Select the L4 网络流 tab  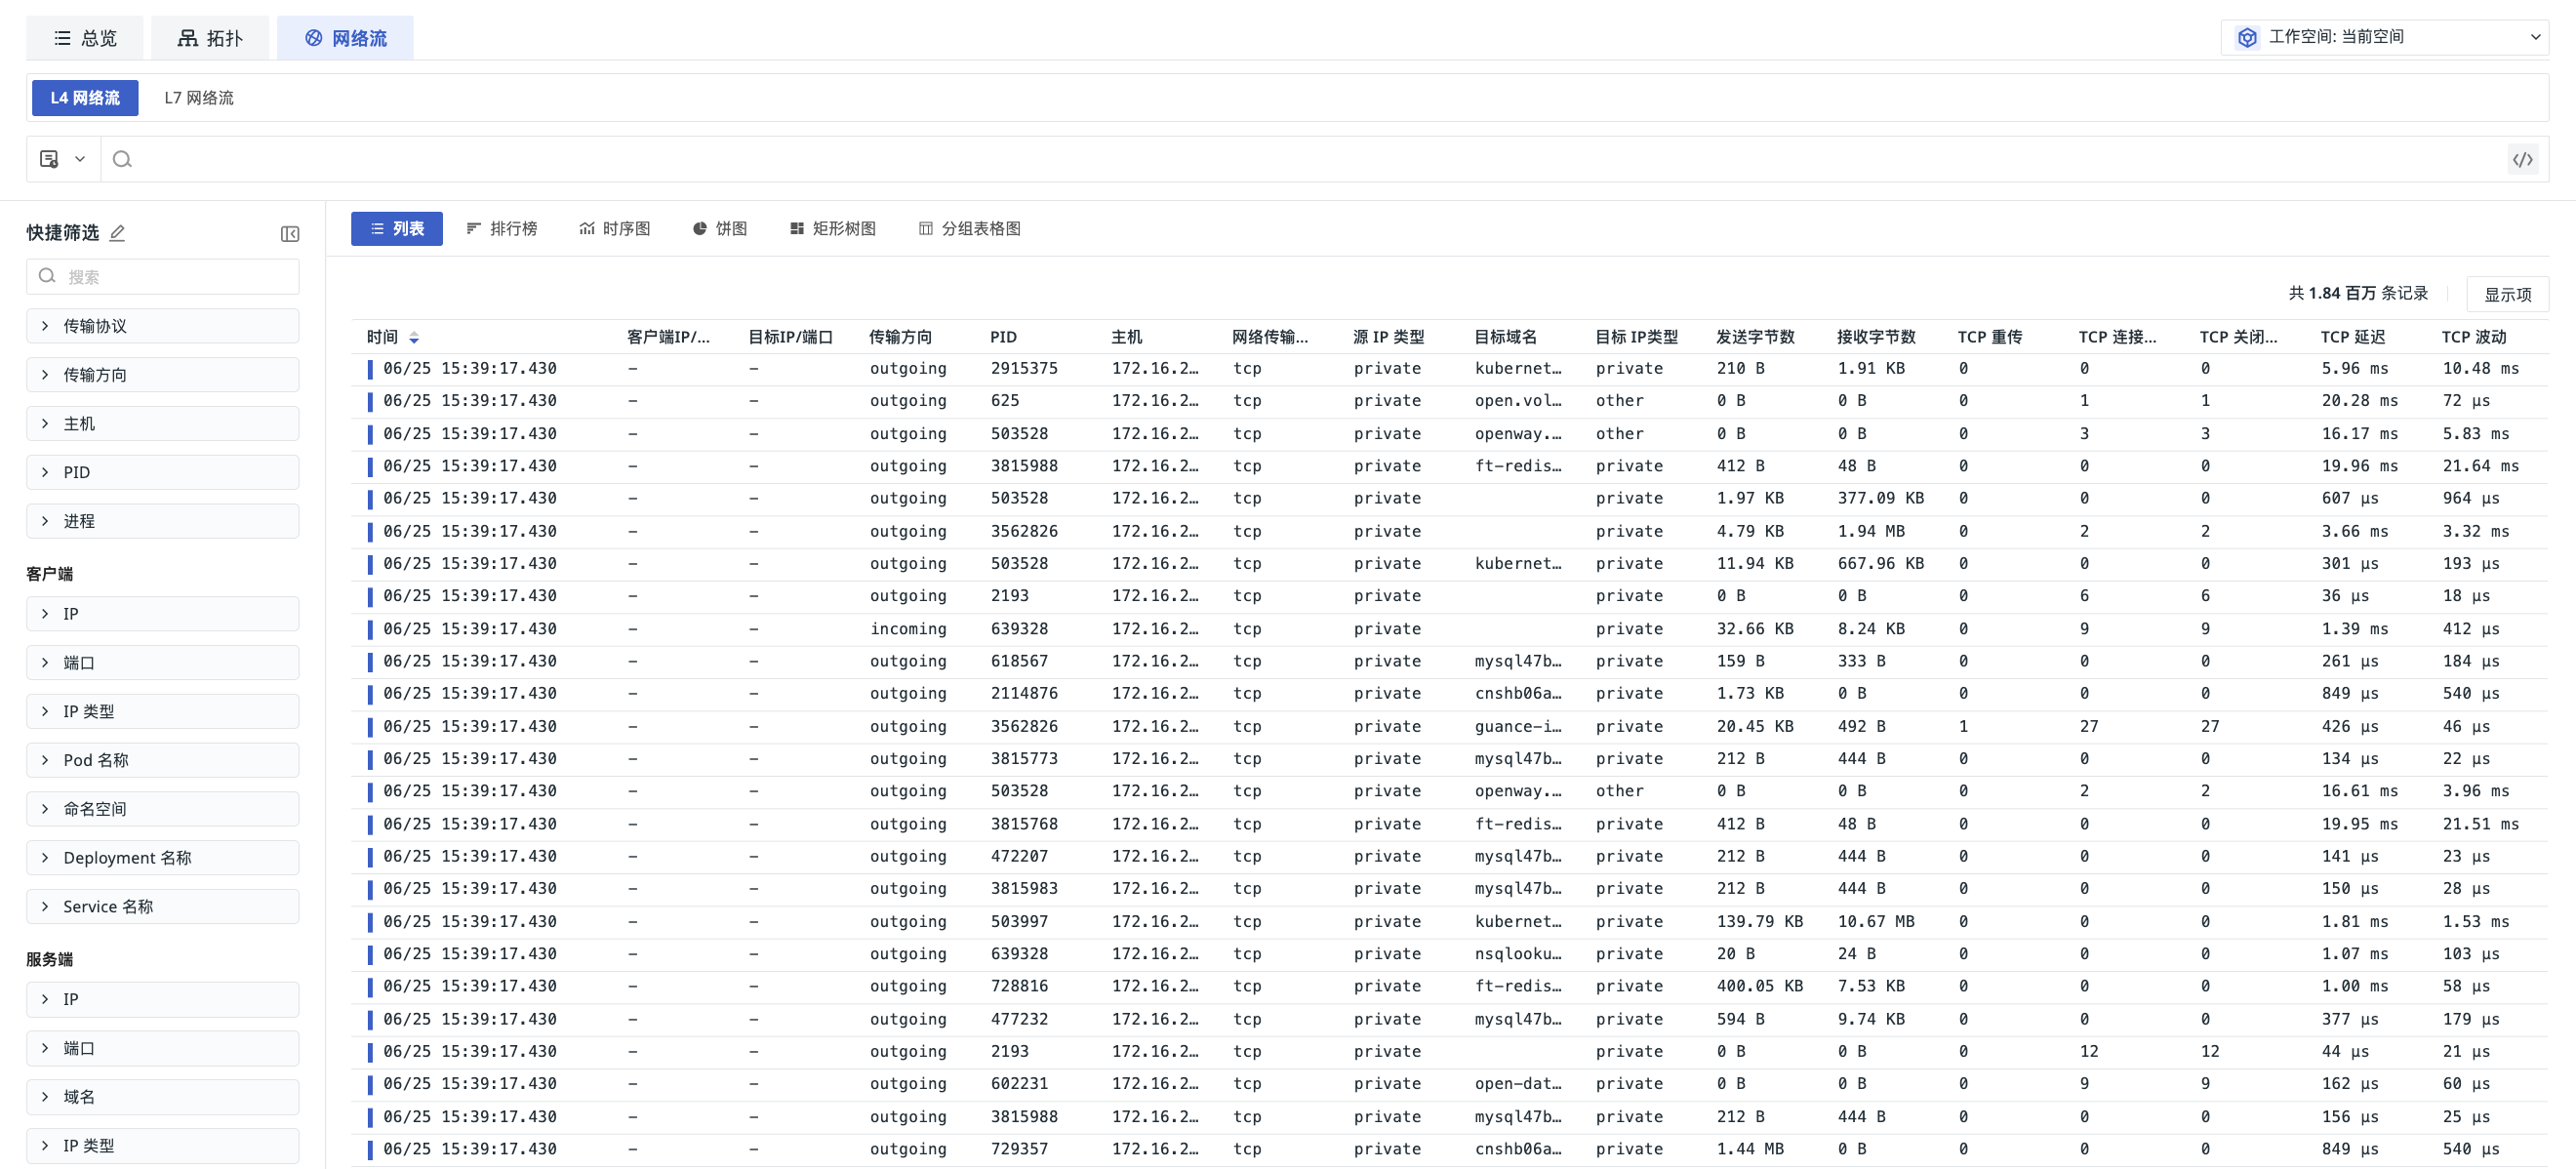(x=85, y=98)
